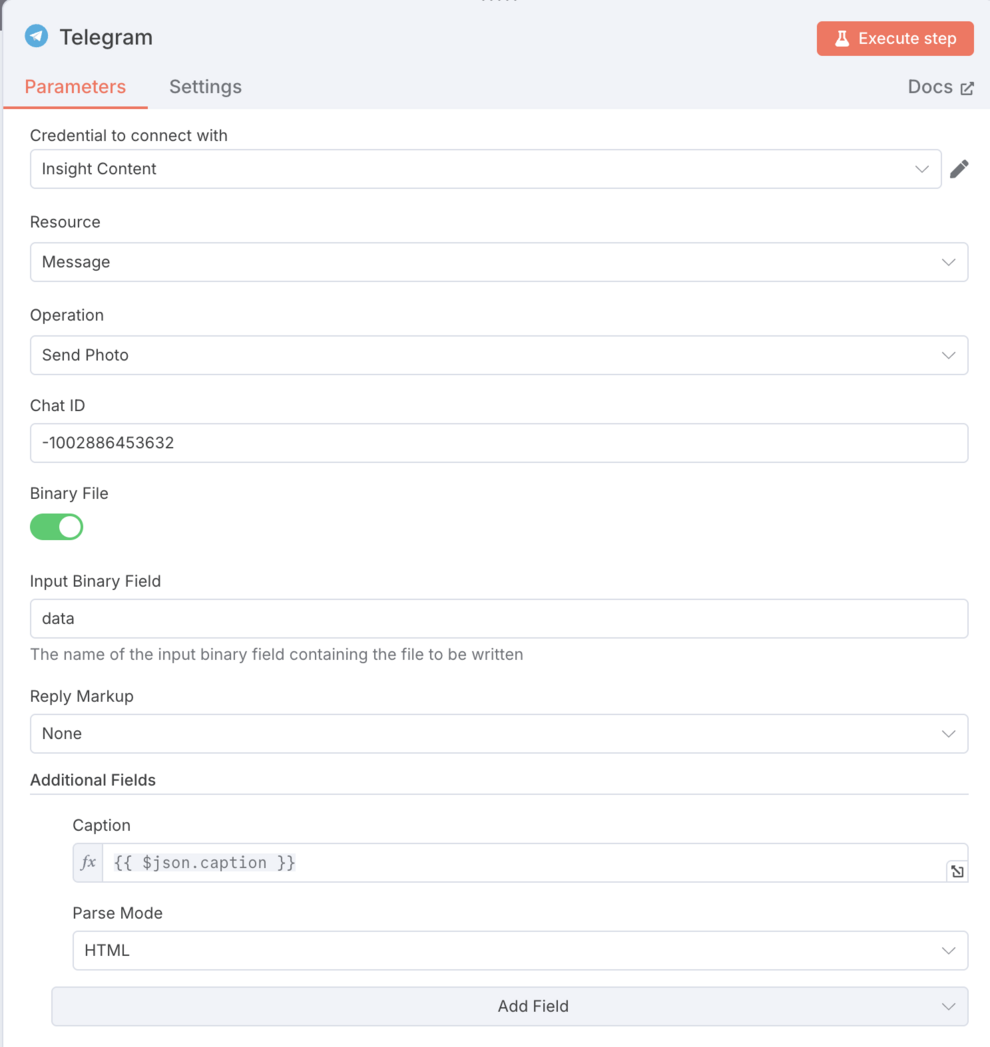Image resolution: width=990 pixels, height=1047 pixels.
Task: Focus the Input Binary Field text box
Action: pyautogui.click(x=498, y=619)
